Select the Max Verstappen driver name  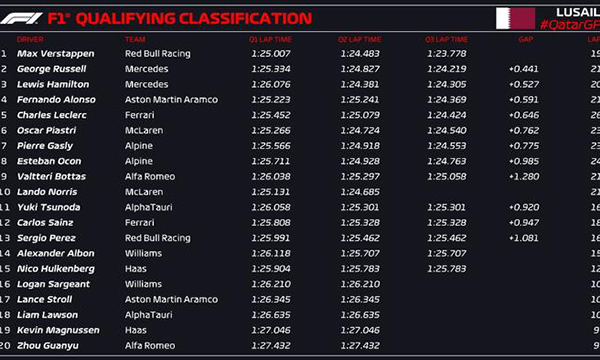pos(55,54)
